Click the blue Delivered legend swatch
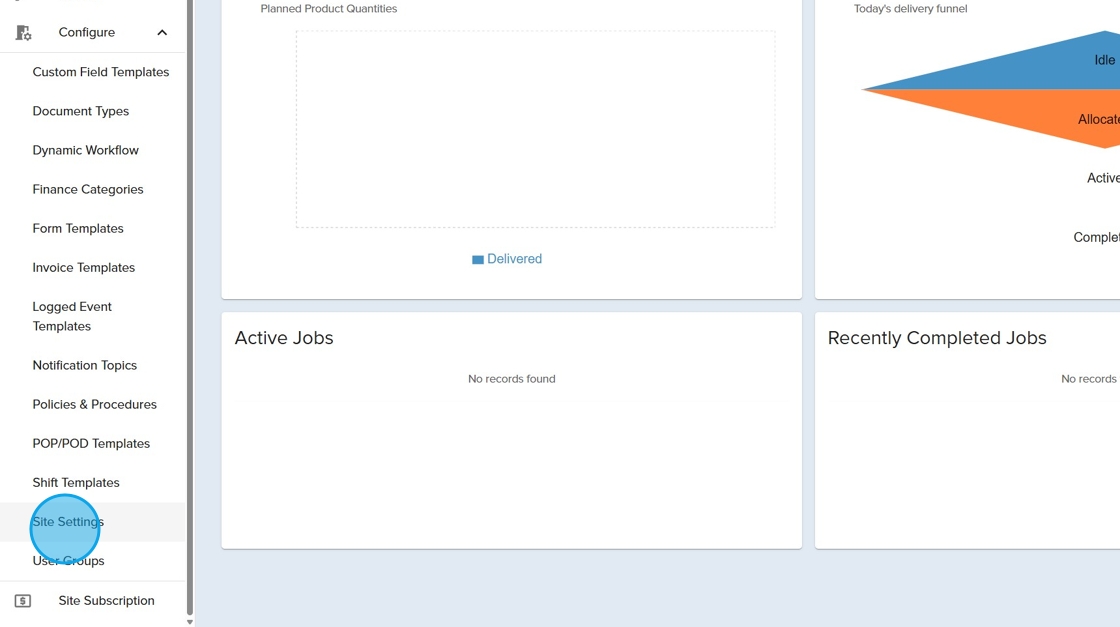 pos(478,260)
